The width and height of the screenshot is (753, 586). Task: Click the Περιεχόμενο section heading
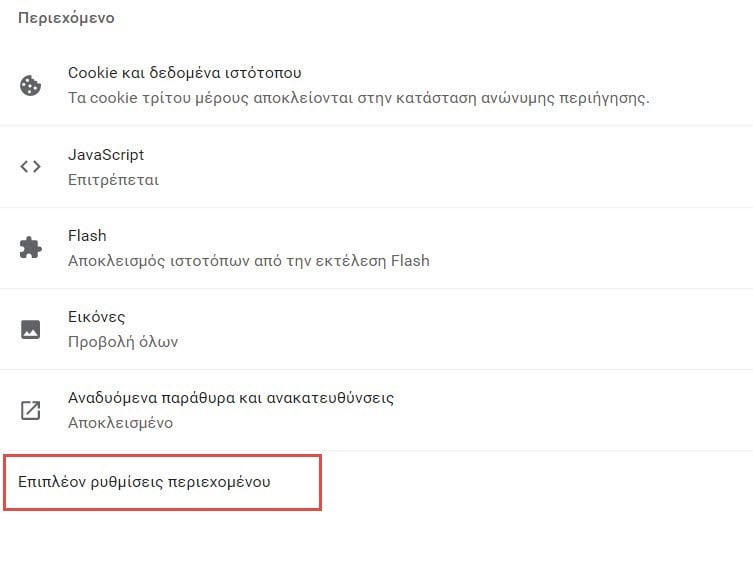[66, 18]
